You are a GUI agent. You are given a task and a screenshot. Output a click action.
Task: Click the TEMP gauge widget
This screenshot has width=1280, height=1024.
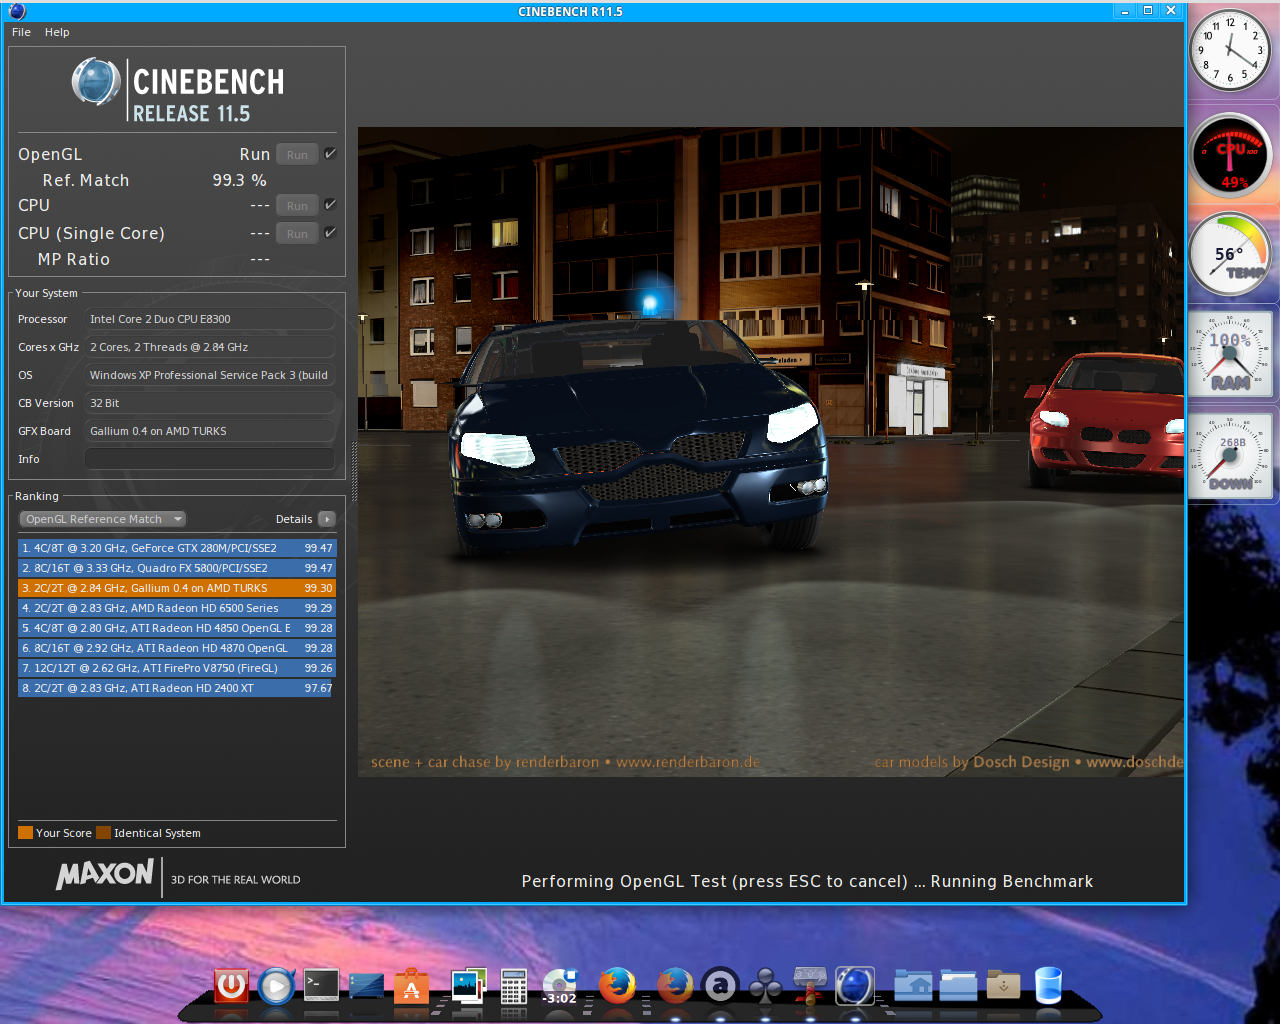tap(1230, 254)
